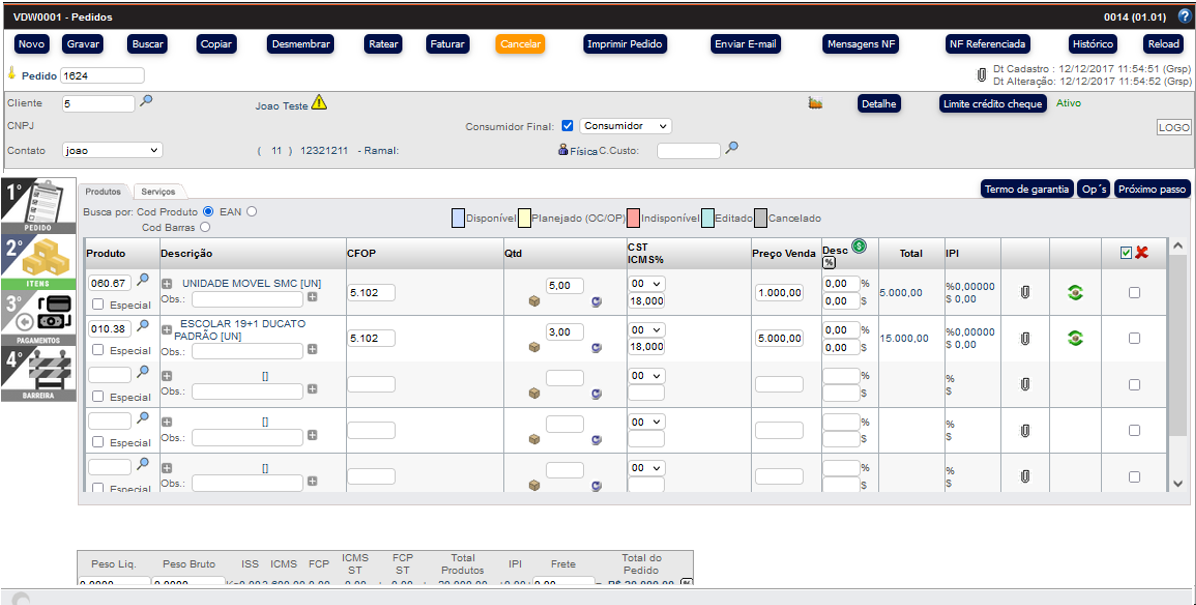Click the magnifier icon next to Cliente field
The image size is (1196, 605).
(x=146, y=101)
